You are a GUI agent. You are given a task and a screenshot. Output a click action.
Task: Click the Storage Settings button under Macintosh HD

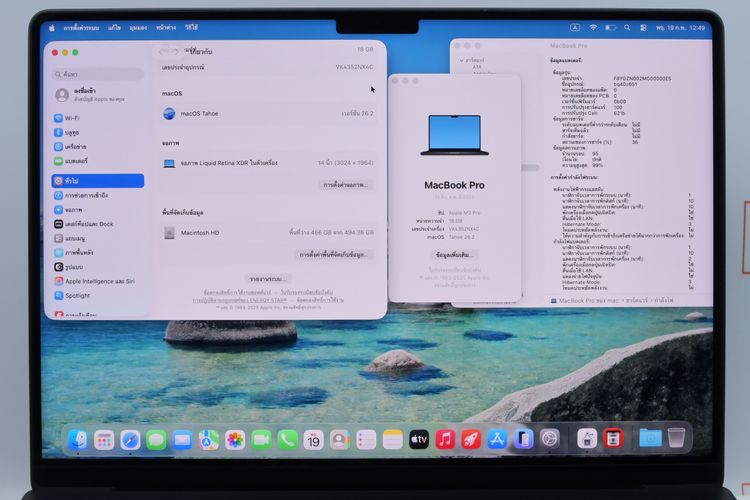tap(334, 255)
